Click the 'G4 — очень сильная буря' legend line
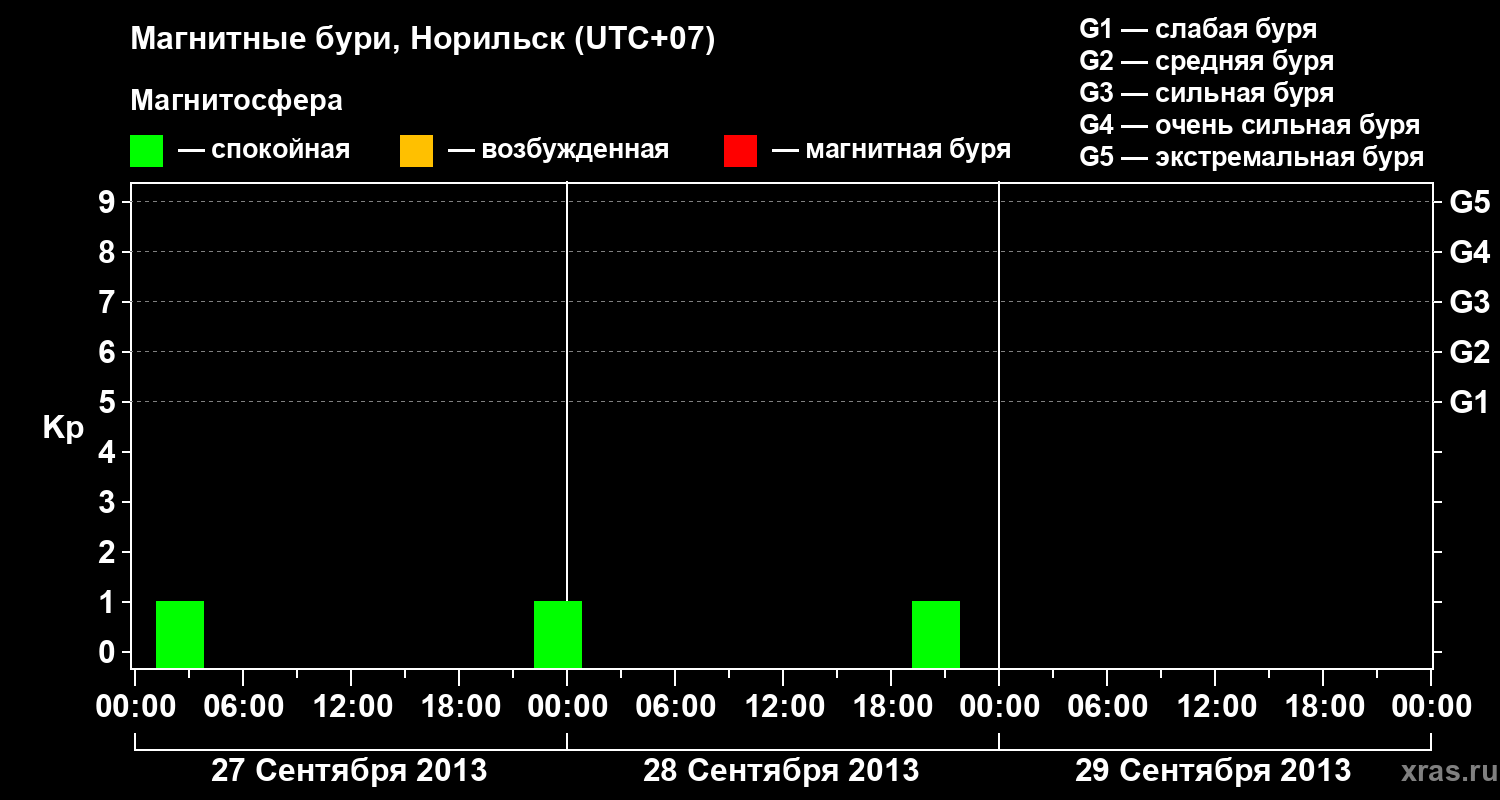This screenshot has height=800, width=1500. pos(1250,125)
